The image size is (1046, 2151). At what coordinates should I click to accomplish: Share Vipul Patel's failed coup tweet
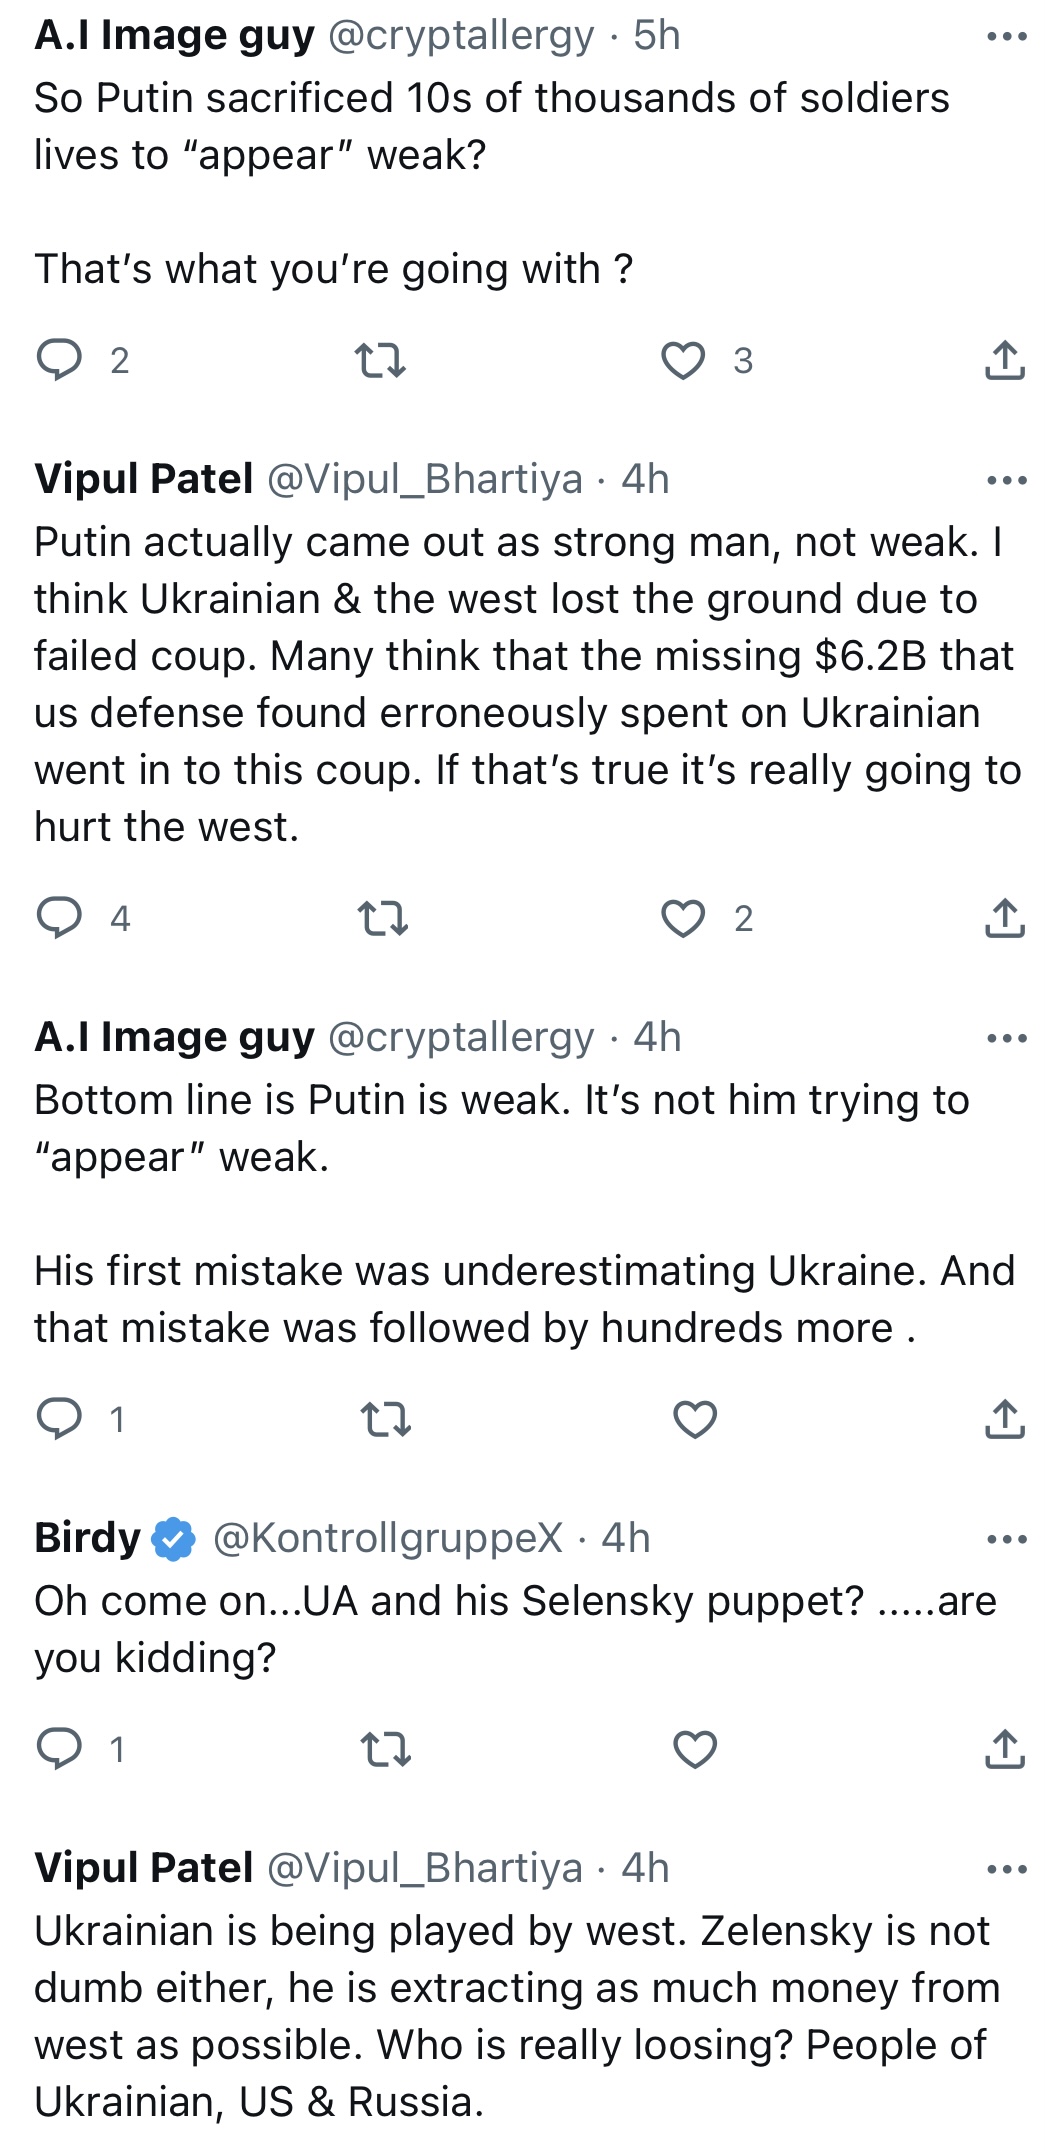(1005, 918)
